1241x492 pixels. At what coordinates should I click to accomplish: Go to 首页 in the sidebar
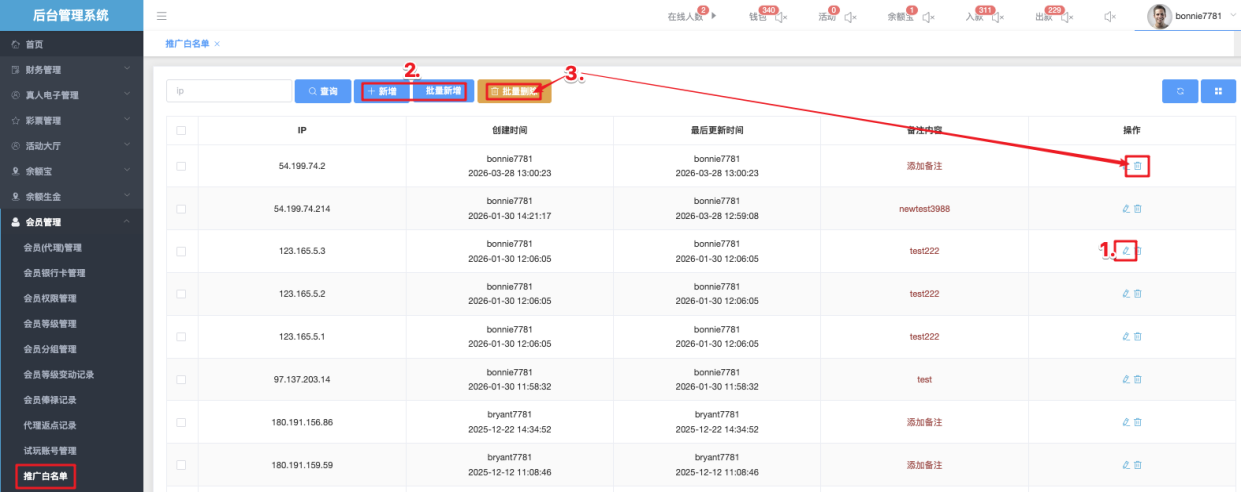(34, 45)
